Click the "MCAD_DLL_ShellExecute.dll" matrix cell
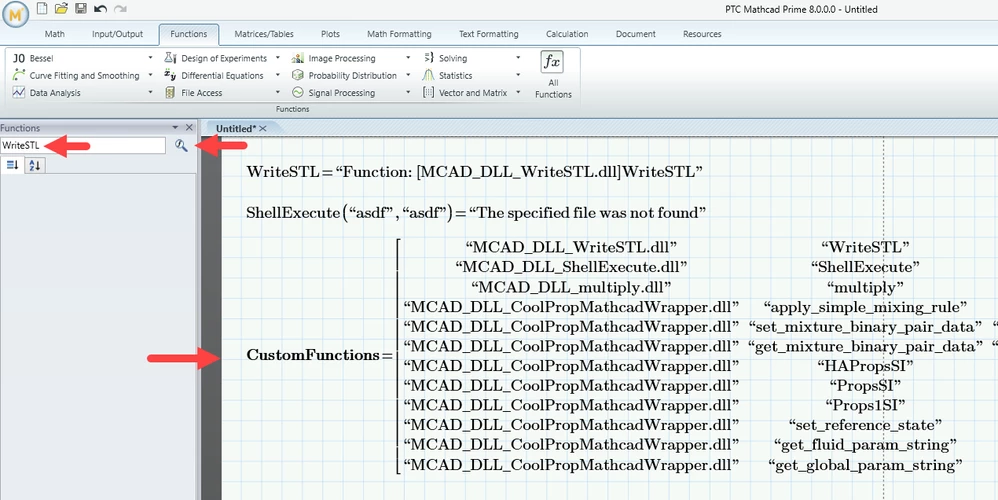 (x=571, y=267)
